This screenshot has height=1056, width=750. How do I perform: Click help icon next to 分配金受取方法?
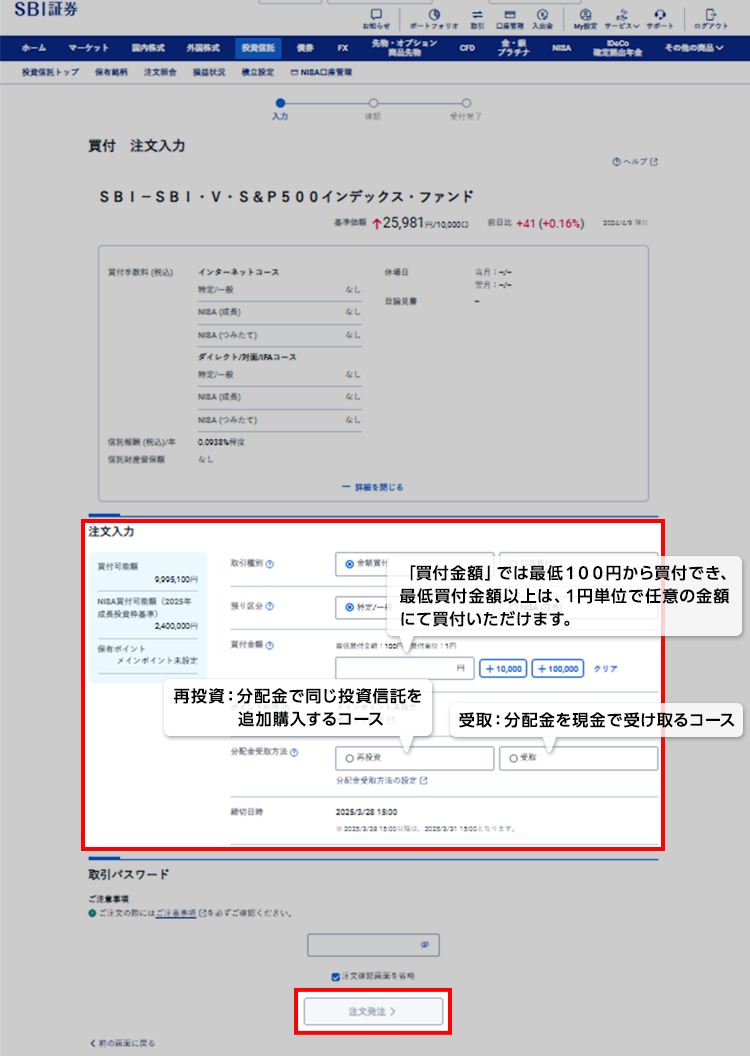294,752
